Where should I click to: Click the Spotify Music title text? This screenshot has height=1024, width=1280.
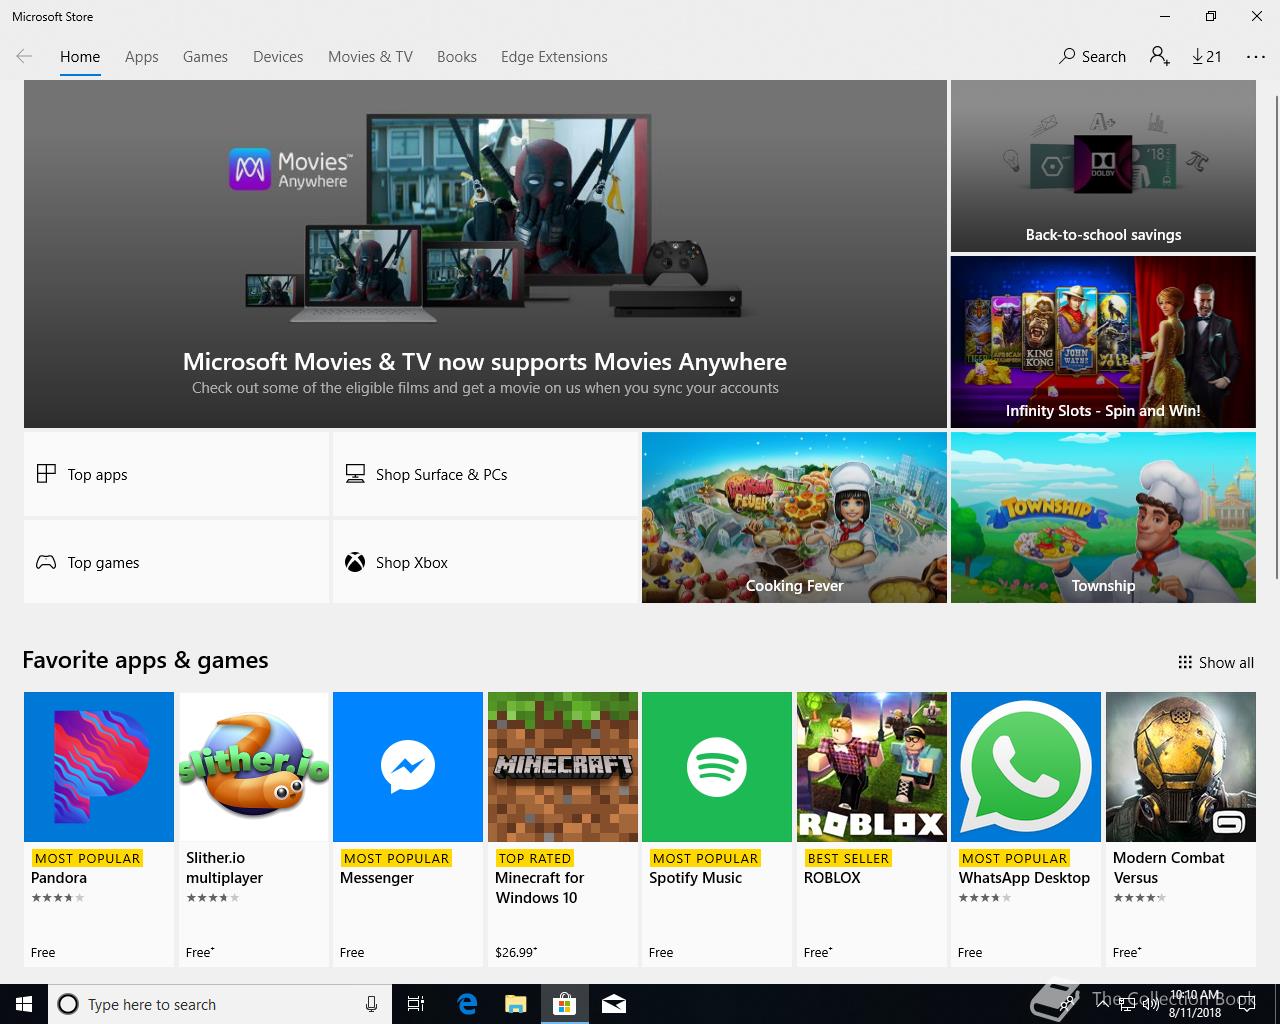[x=695, y=878]
